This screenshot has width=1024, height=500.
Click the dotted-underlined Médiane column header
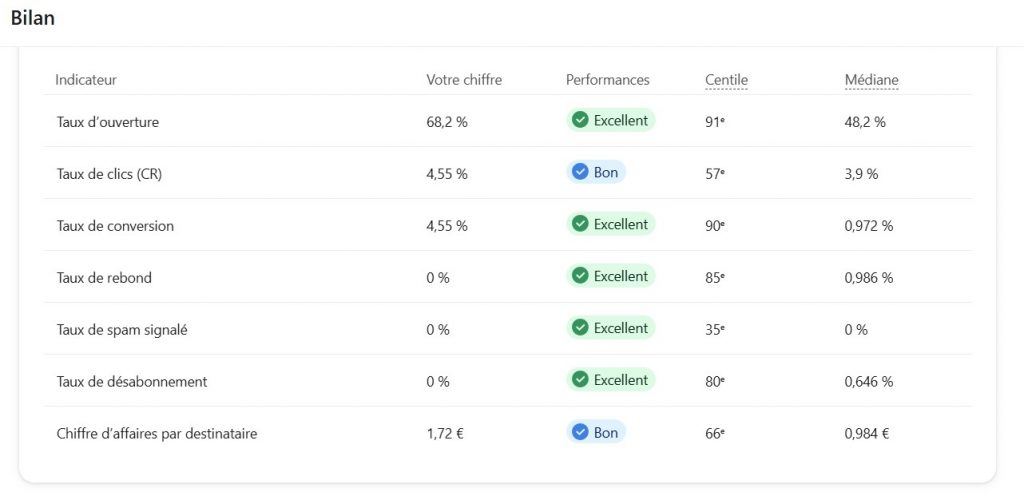pyautogui.click(x=871, y=80)
